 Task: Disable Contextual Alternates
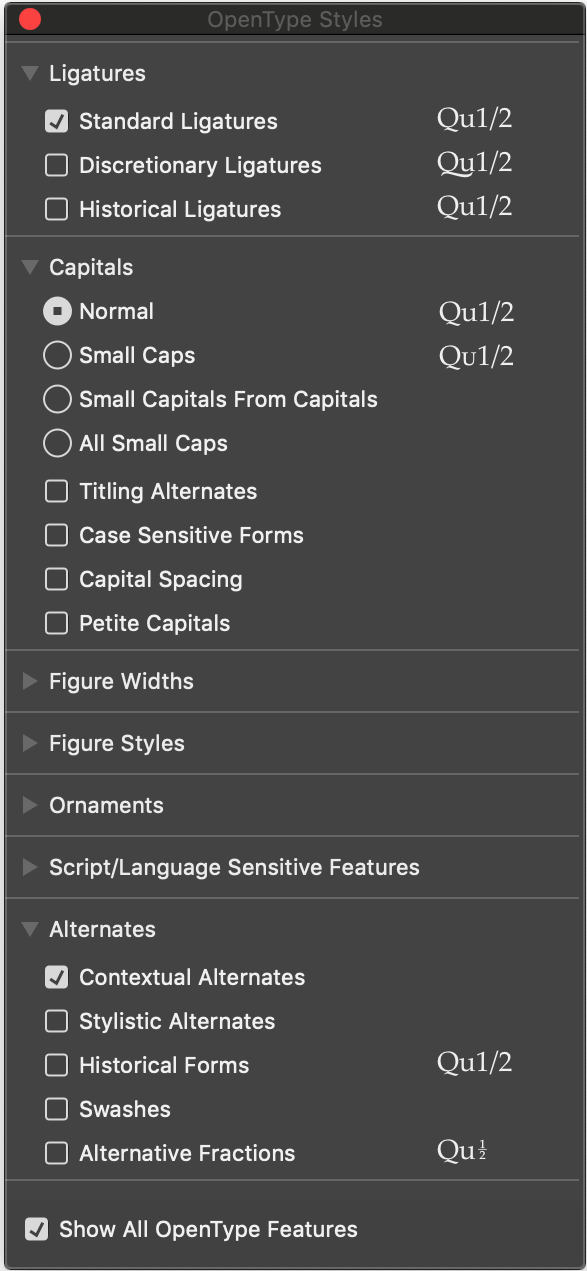(x=57, y=977)
